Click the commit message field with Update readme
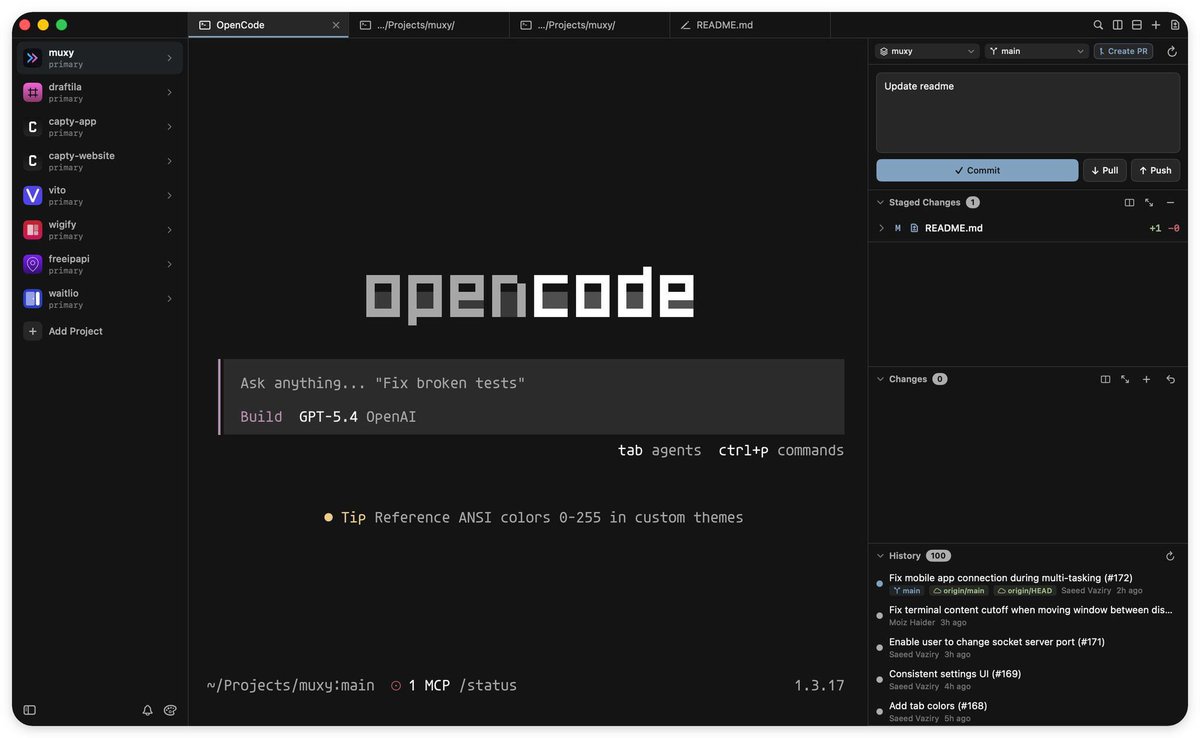Viewport: 1200px width, 738px height. [x=1028, y=112]
